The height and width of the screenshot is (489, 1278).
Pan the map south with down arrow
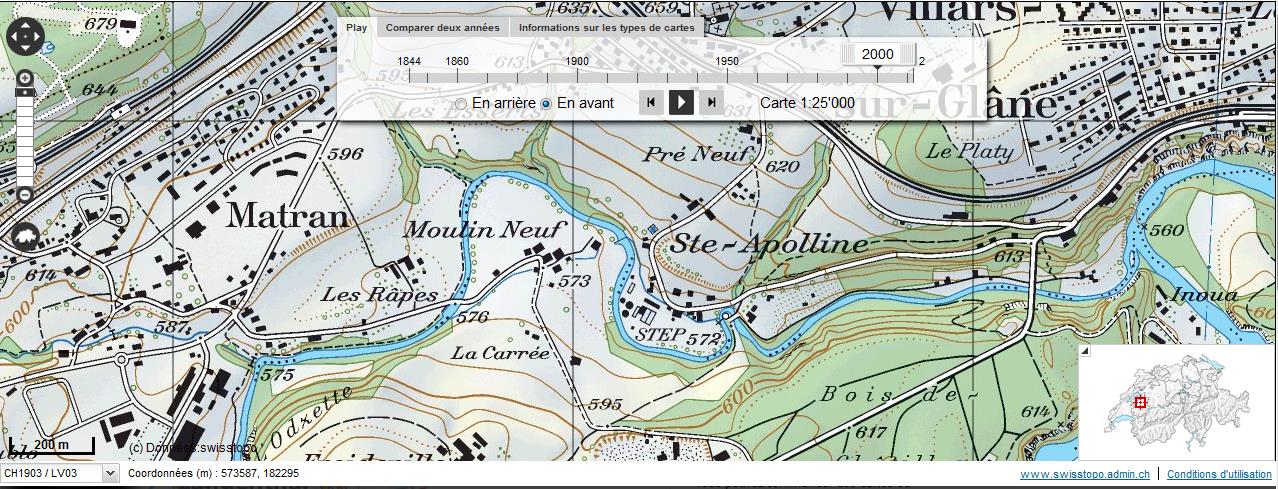coord(26,50)
